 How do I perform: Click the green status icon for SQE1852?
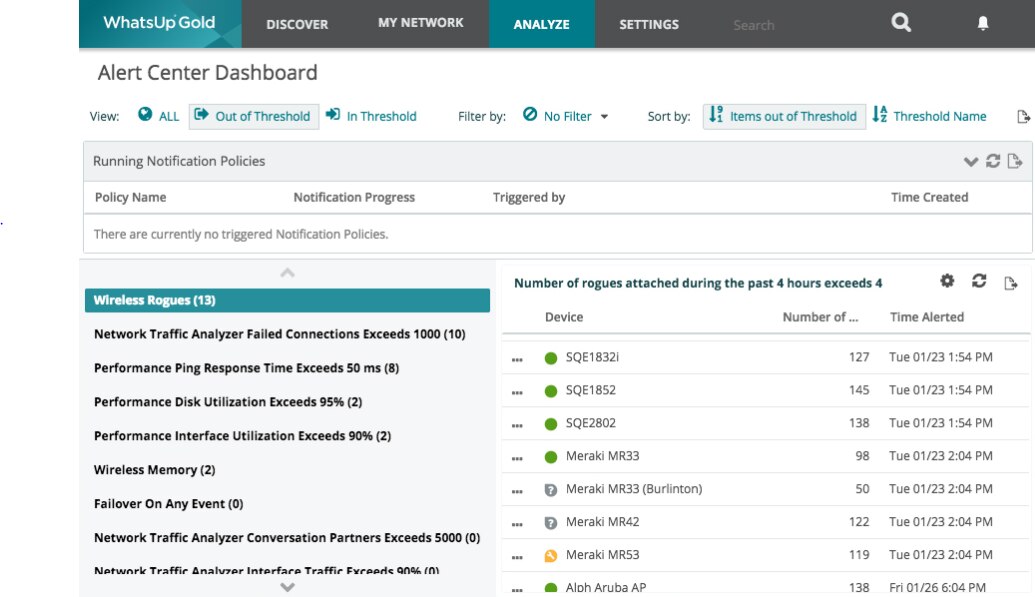pos(551,391)
